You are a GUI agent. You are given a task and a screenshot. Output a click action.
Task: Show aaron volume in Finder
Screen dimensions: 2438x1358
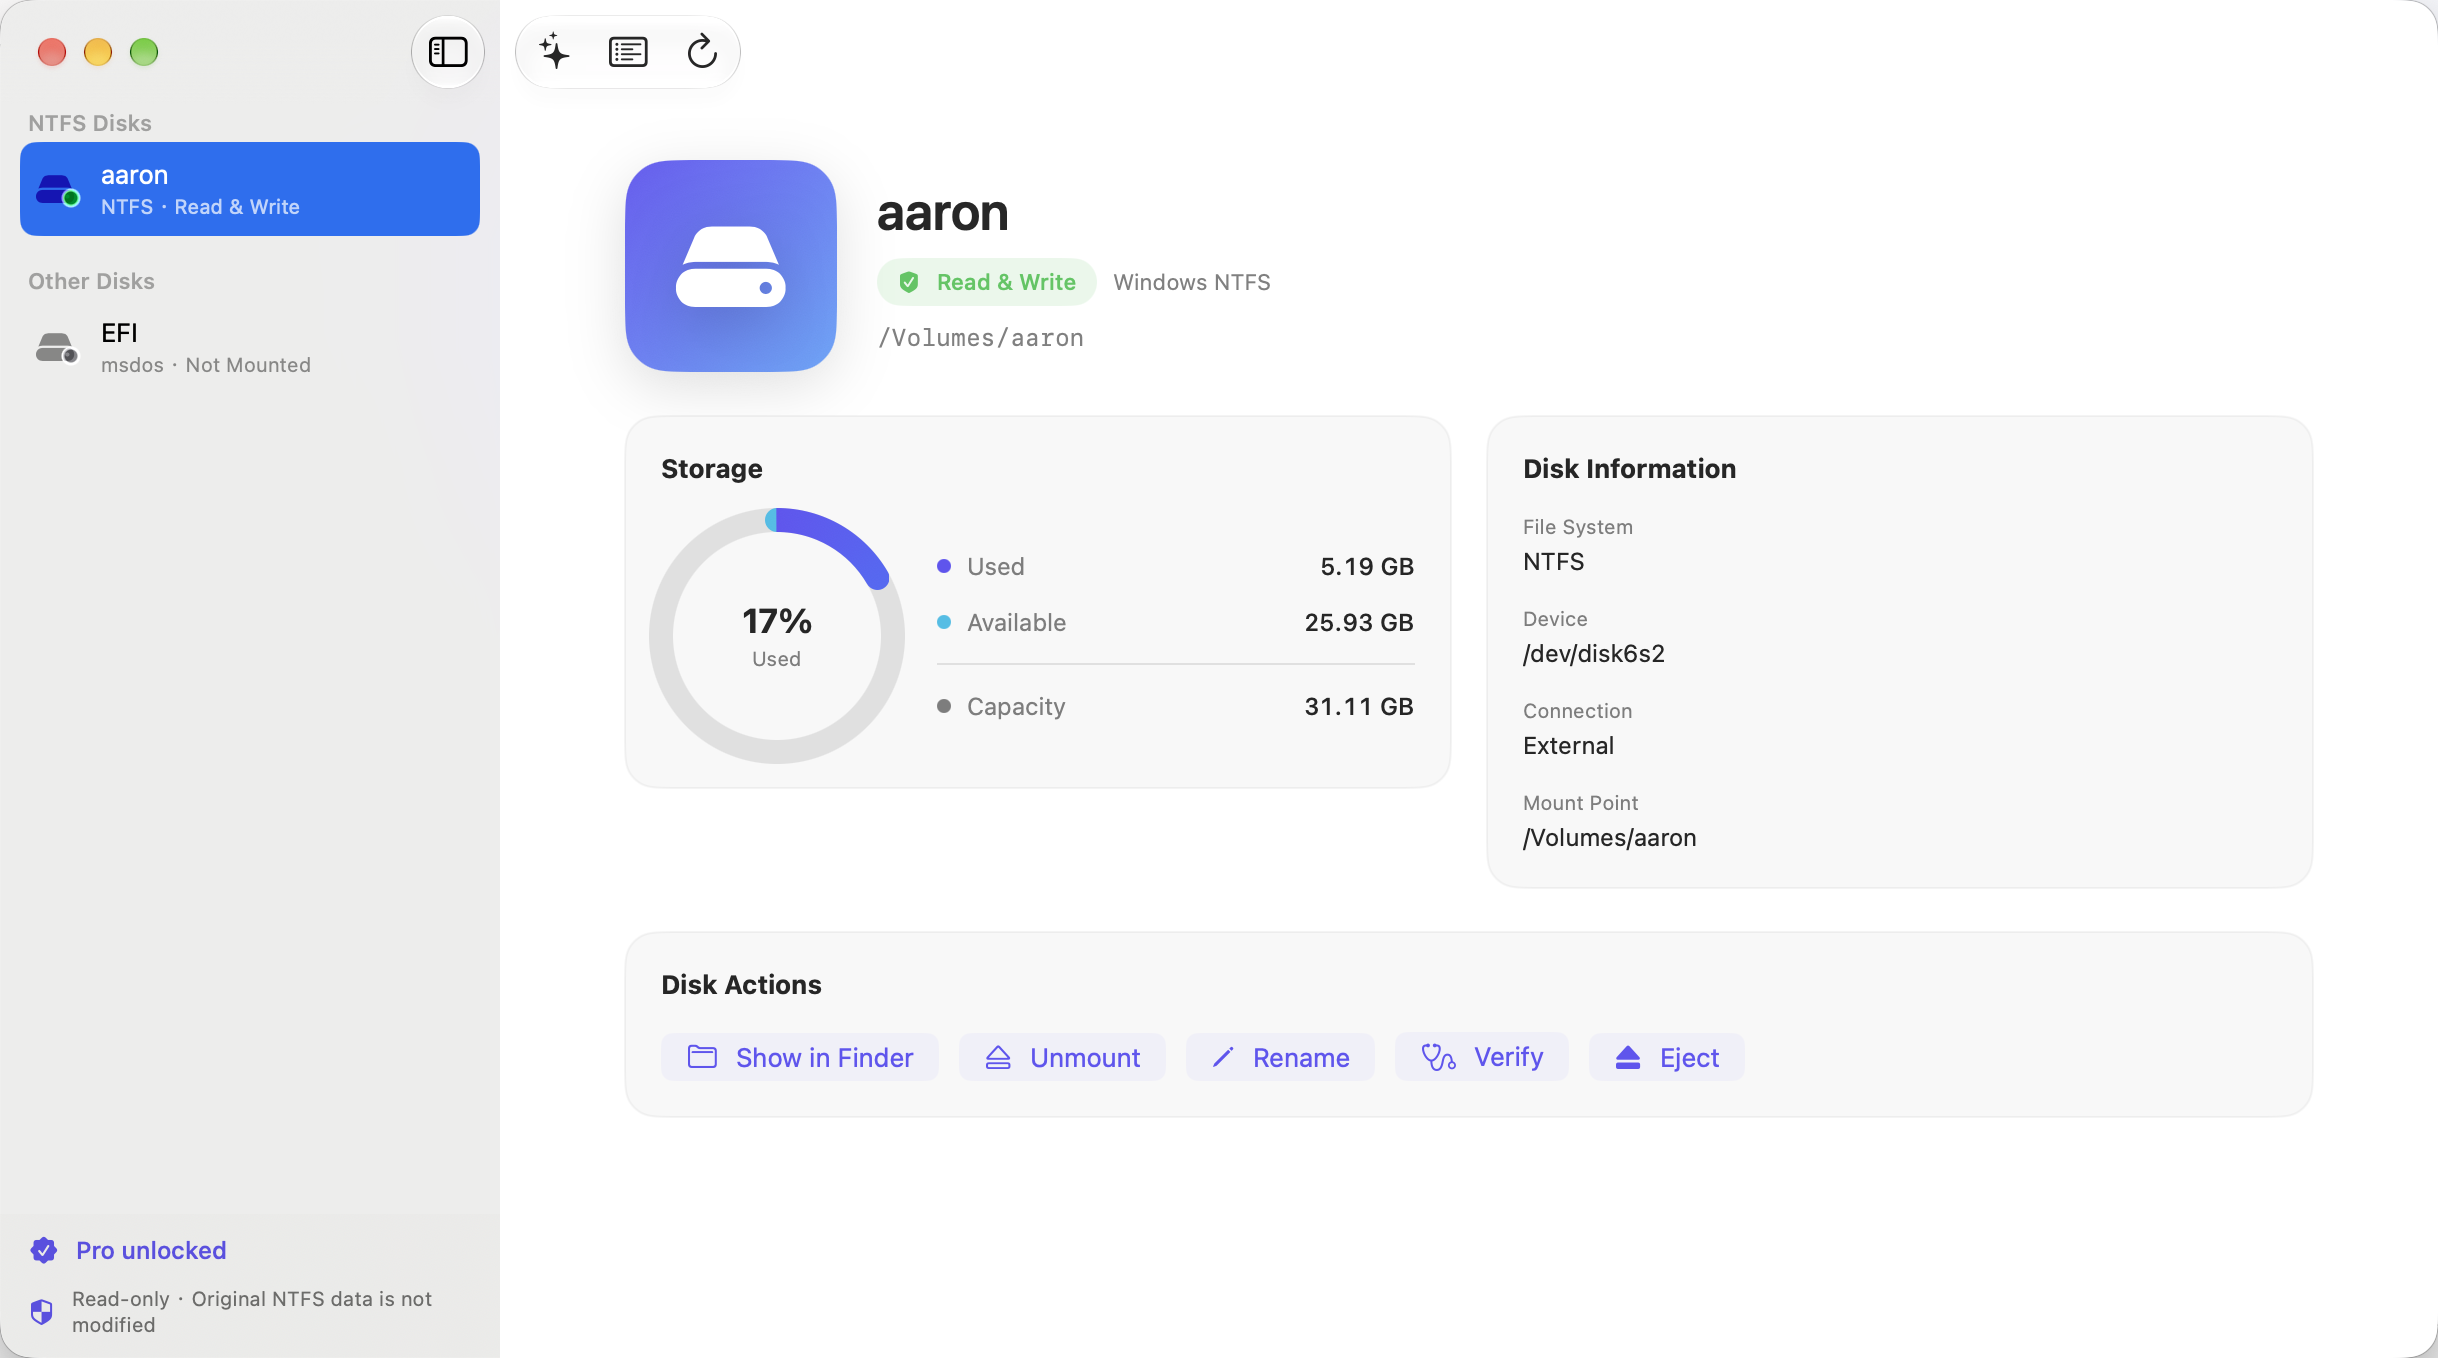point(800,1057)
